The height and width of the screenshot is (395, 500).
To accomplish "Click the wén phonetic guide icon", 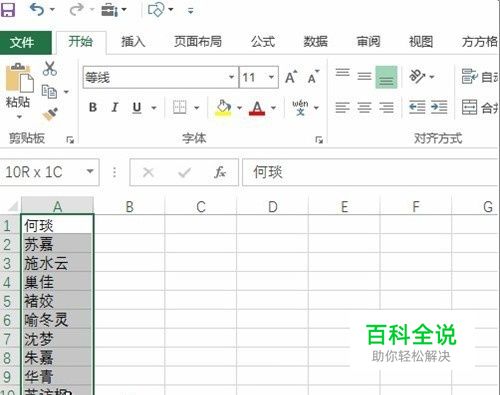I will click(300, 107).
